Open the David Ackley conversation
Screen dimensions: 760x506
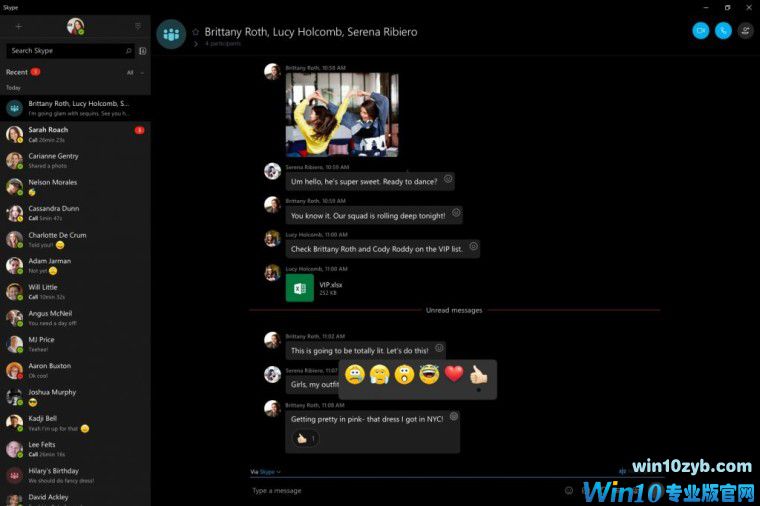click(x=75, y=498)
